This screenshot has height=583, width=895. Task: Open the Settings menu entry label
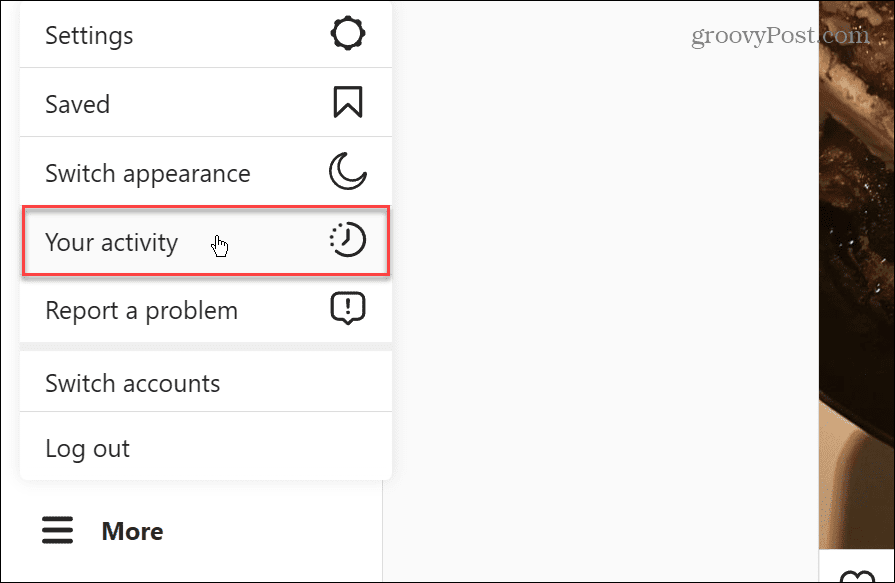coord(89,35)
